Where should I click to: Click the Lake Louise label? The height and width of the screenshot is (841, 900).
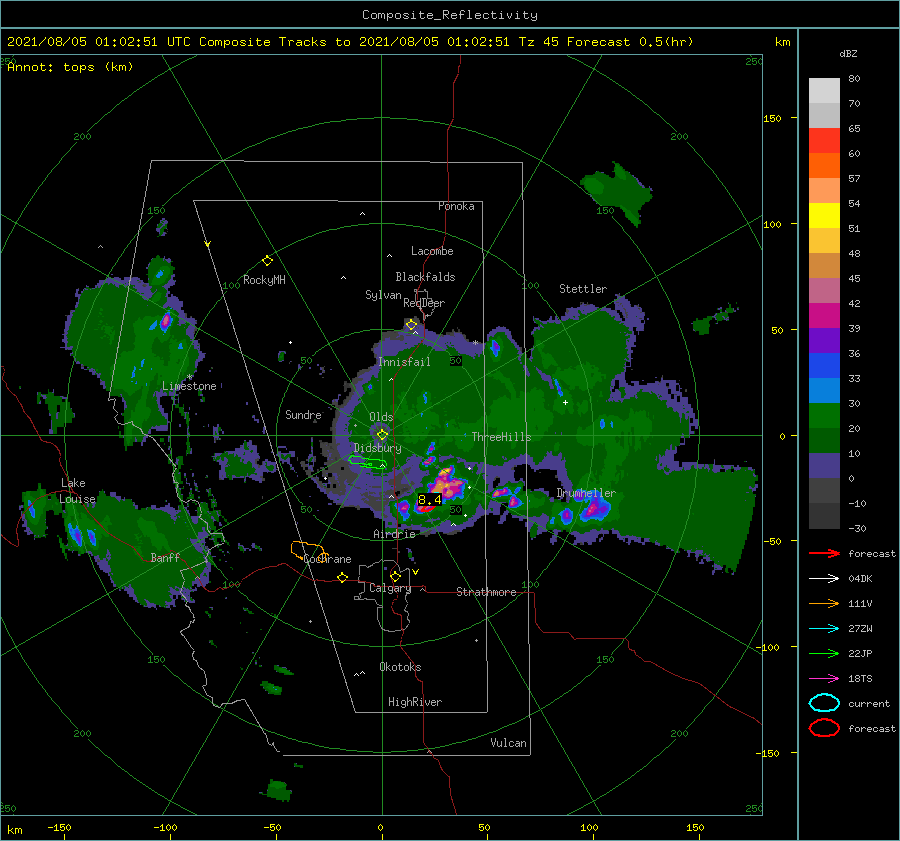pos(77,491)
